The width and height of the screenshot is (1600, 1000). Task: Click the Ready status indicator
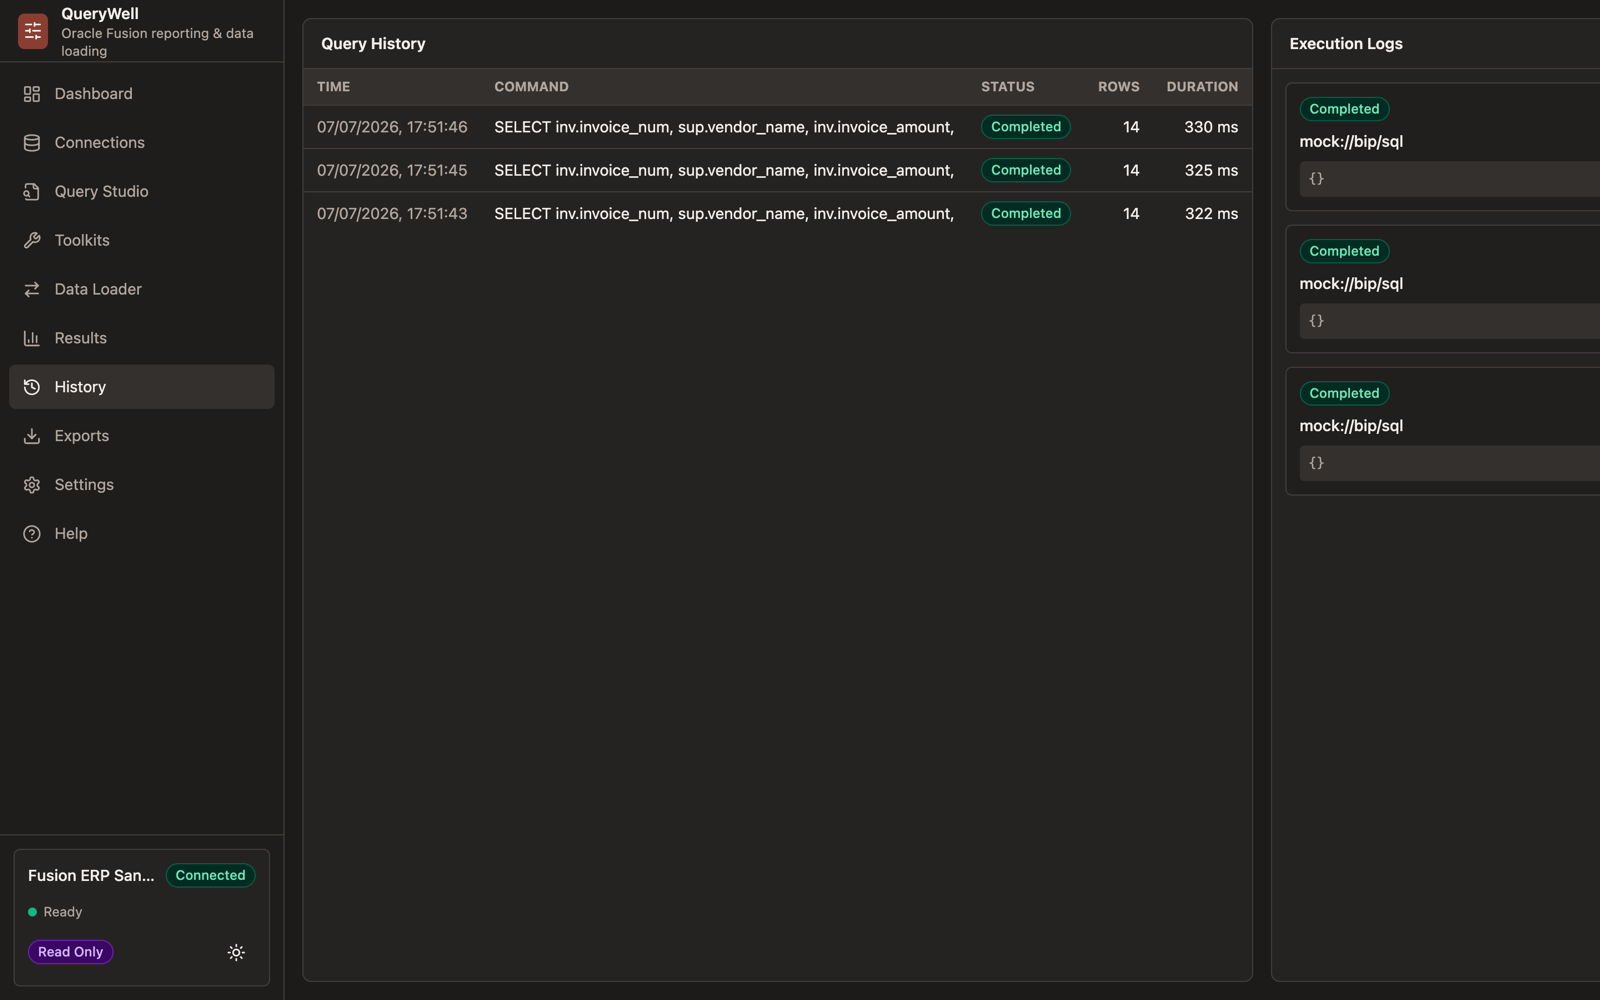pyautogui.click(x=55, y=913)
